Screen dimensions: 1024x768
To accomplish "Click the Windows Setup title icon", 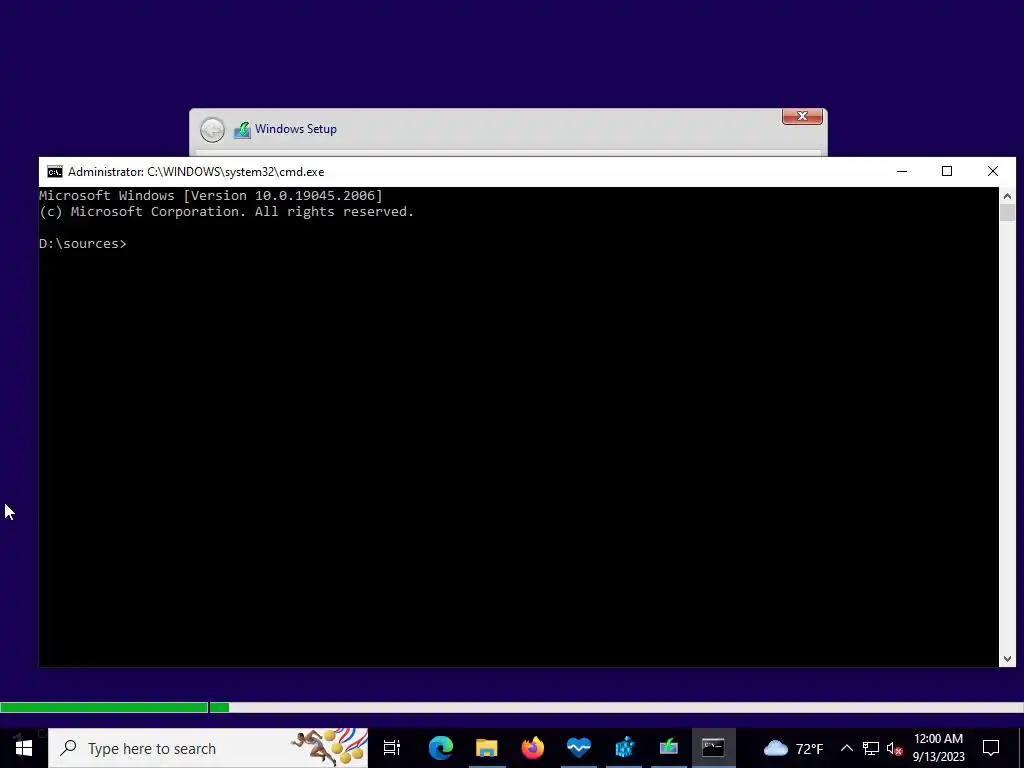I will pos(242,129).
